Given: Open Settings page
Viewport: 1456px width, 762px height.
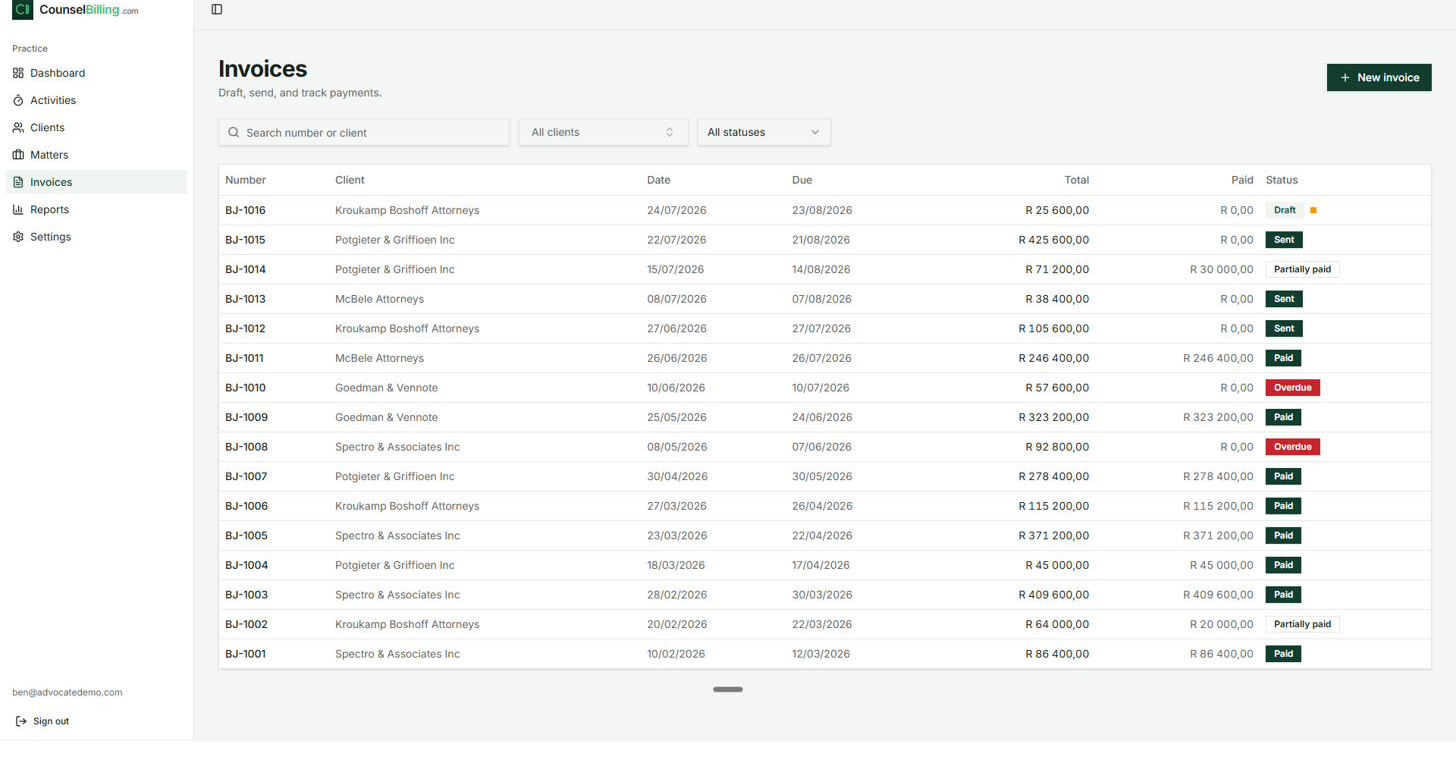Looking at the screenshot, I should (96, 237).
